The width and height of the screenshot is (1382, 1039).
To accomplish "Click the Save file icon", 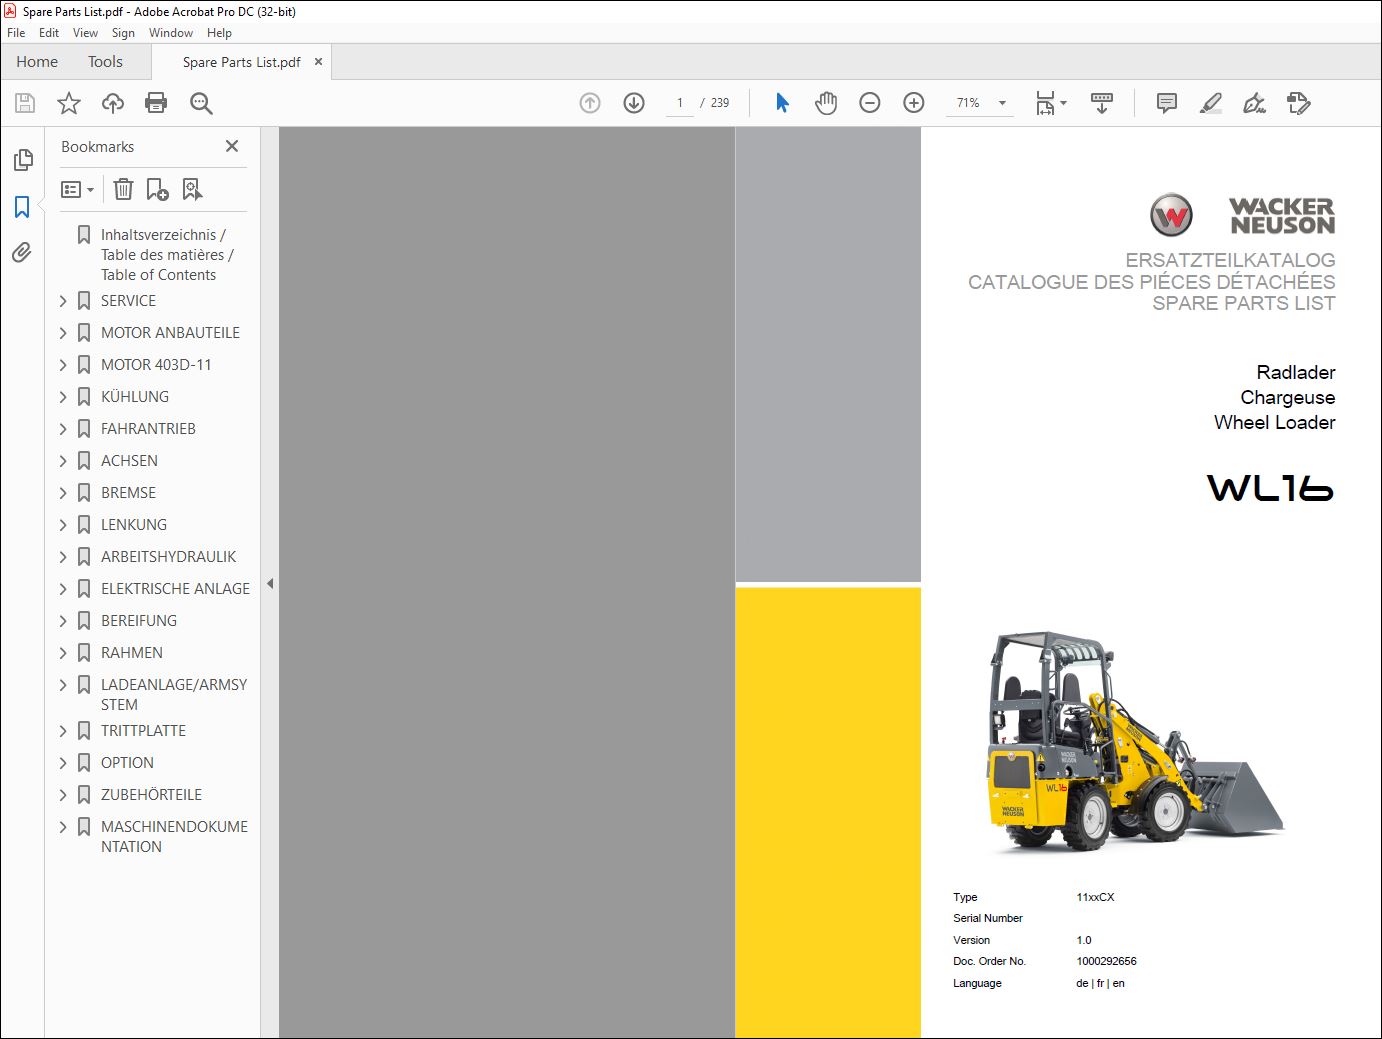I will click(25, 103).
